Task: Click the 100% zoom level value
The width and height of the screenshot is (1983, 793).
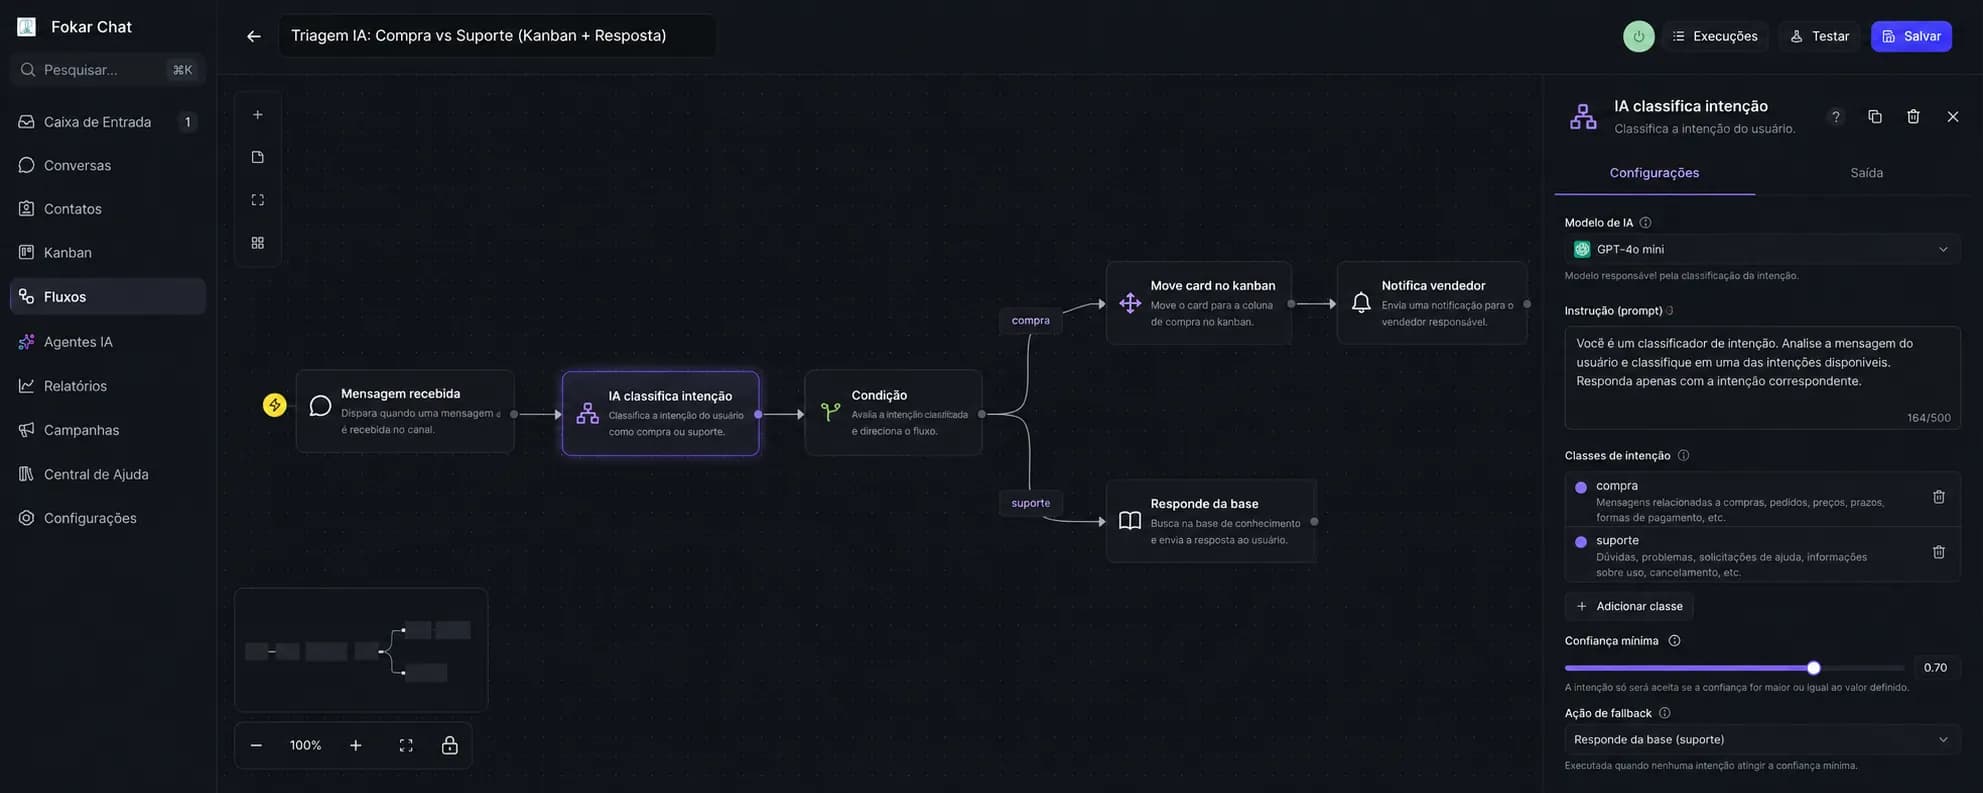Action: click(306, 746)
